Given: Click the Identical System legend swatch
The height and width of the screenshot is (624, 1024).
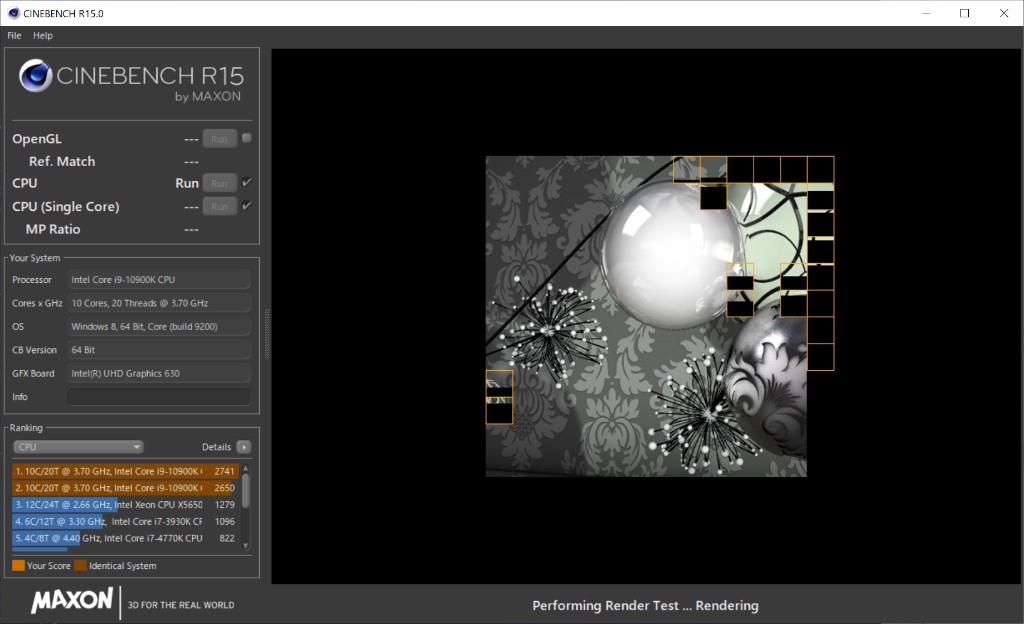Looking at the screenshot, I should (x=80, y=566).
